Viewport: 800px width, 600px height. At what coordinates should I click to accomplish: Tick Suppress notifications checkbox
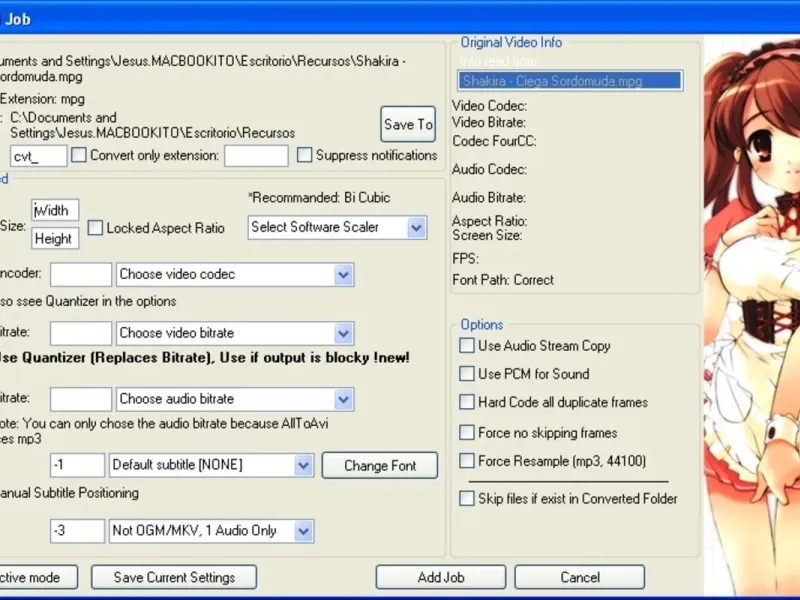304,155
